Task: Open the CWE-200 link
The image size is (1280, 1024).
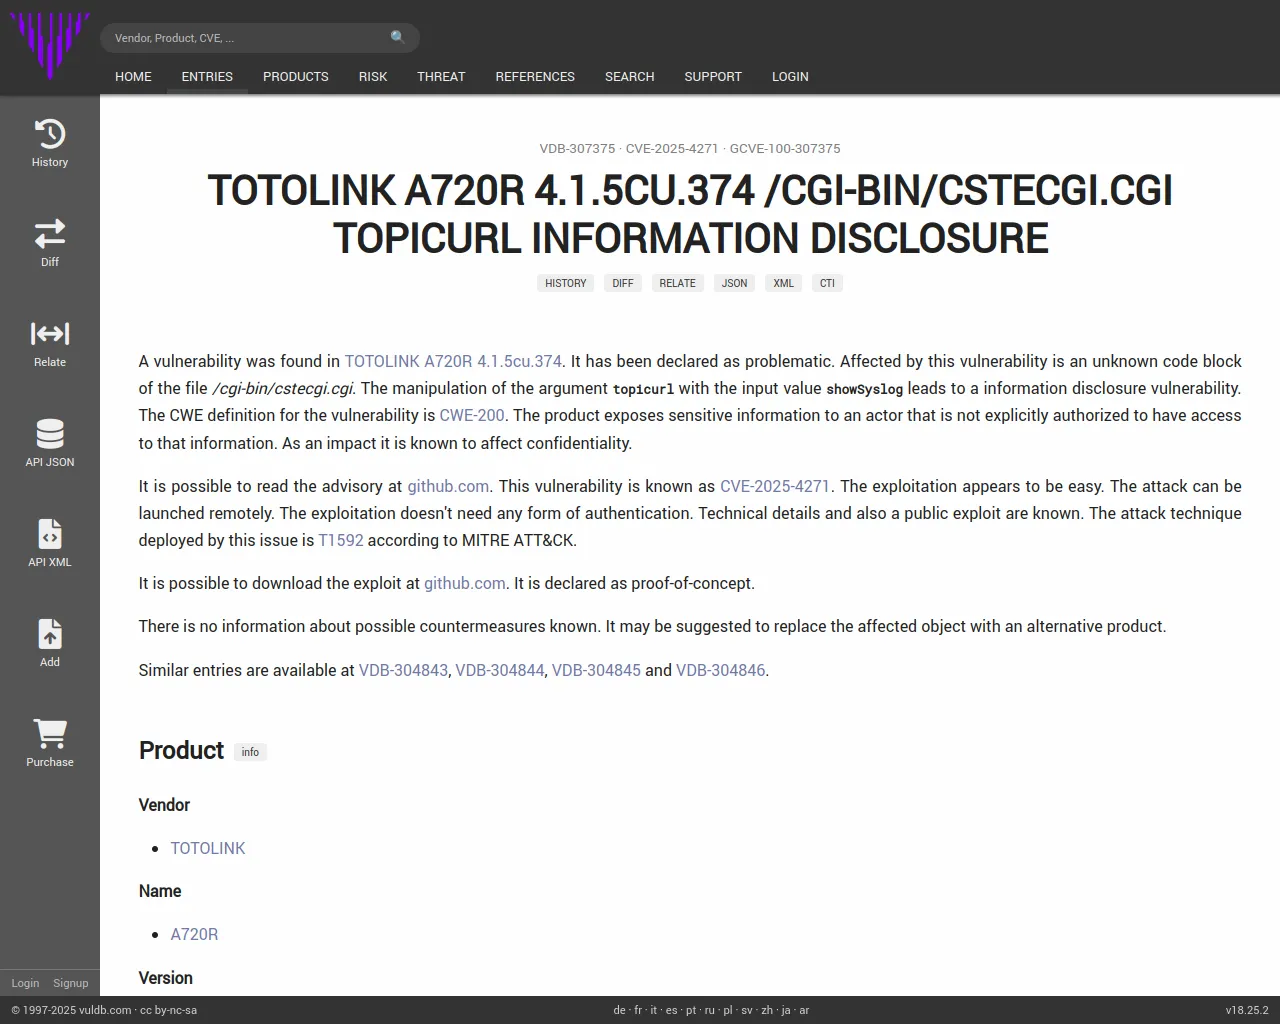Action: pos(472,415)
